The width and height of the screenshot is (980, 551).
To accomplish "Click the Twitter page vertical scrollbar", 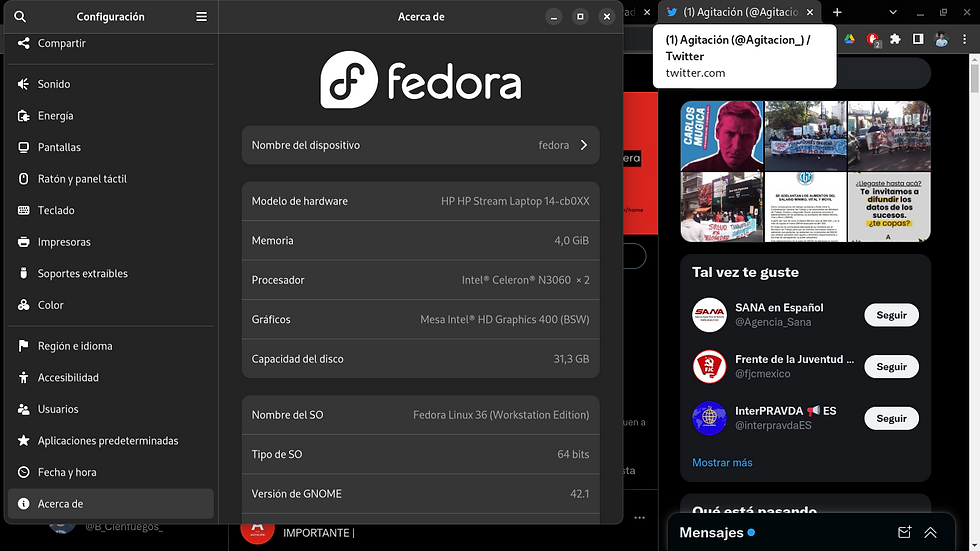I will point(974,78).
